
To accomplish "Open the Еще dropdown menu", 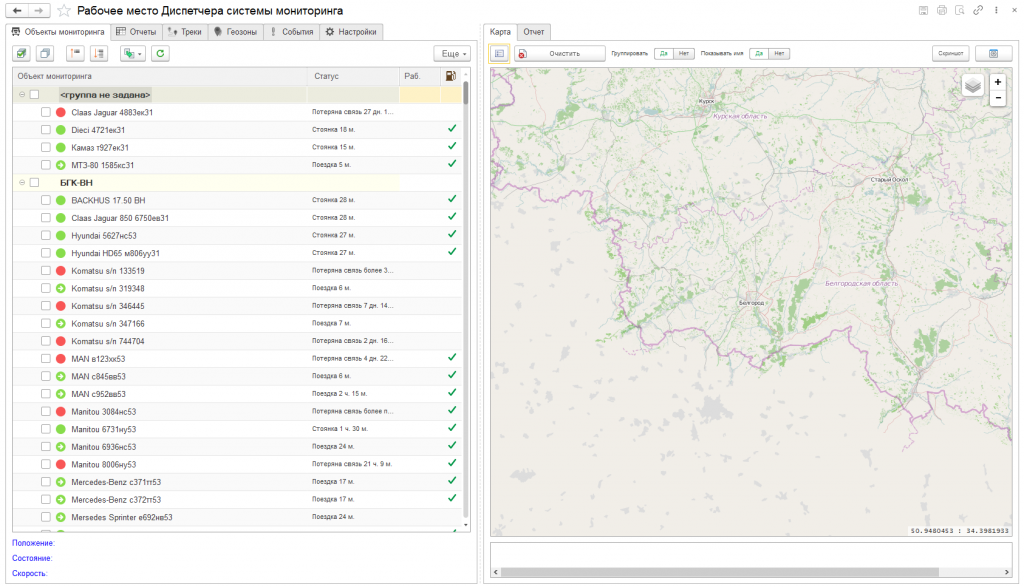I will 452,53.
